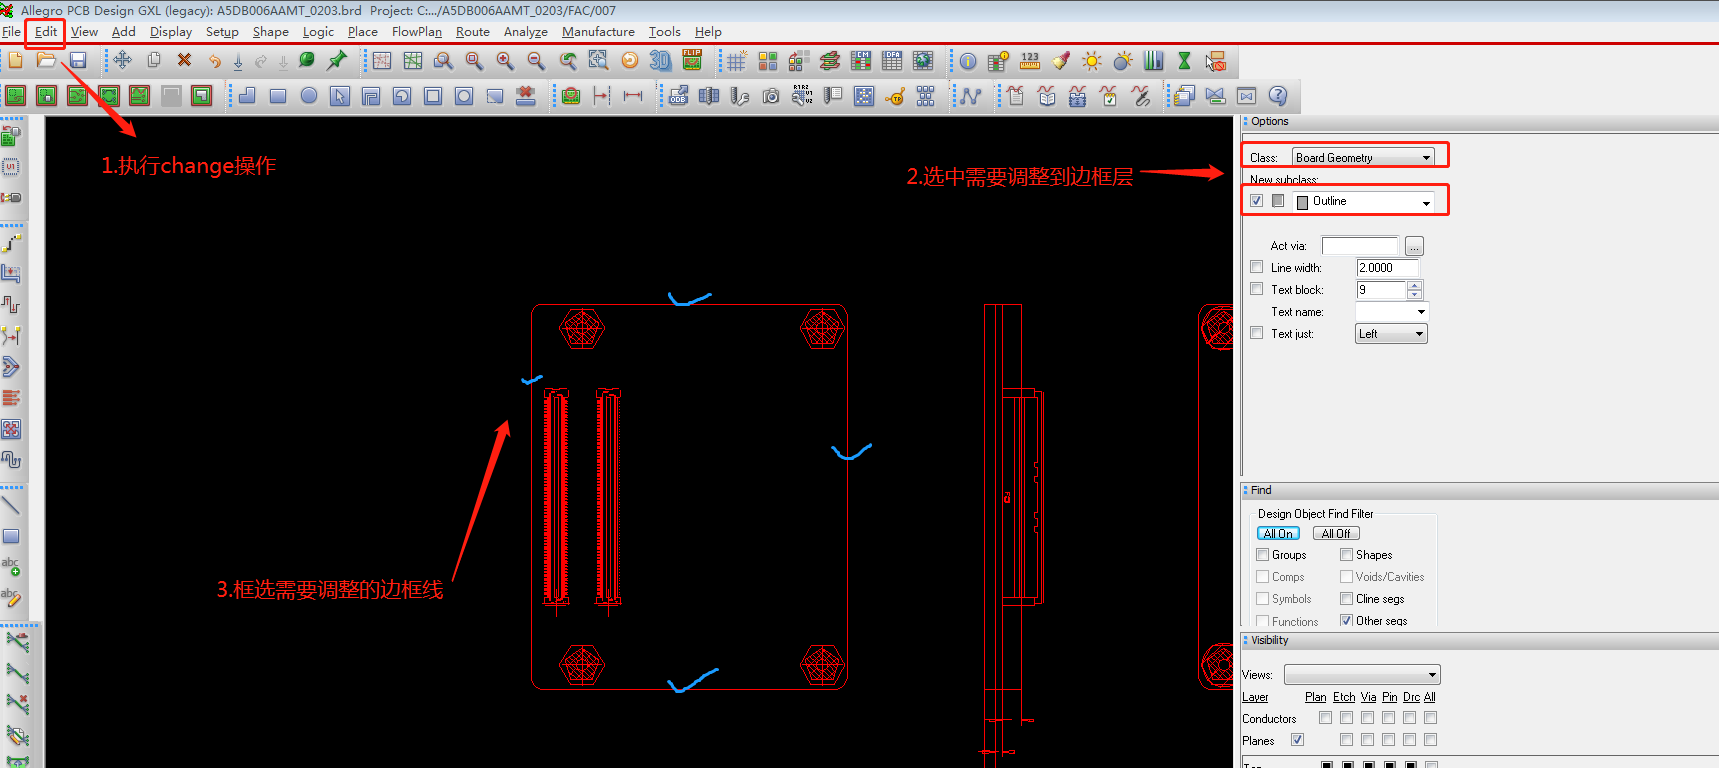Uncheck the Other segs find filter
Screen dimensions: 1719x768
(x=1347, y=621)
